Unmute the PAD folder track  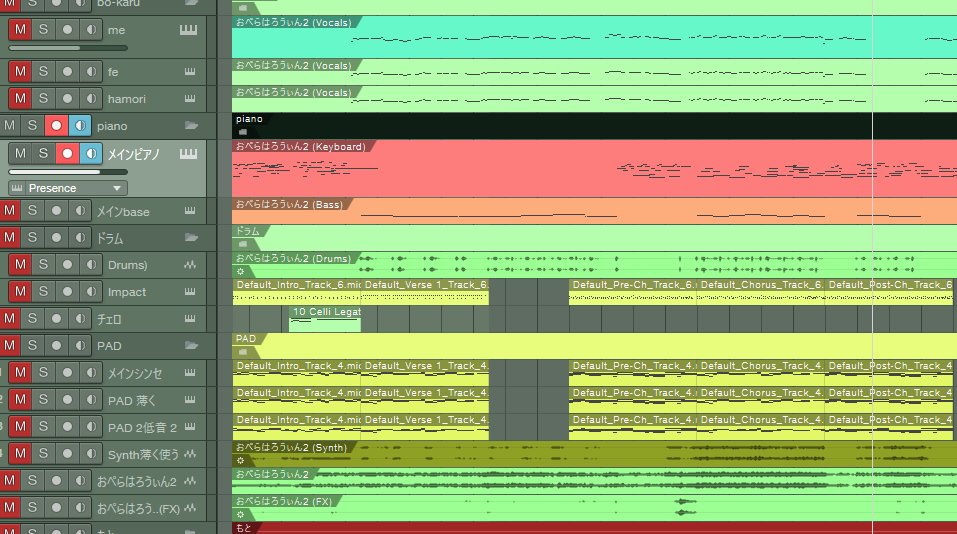(x=10, y=345)
